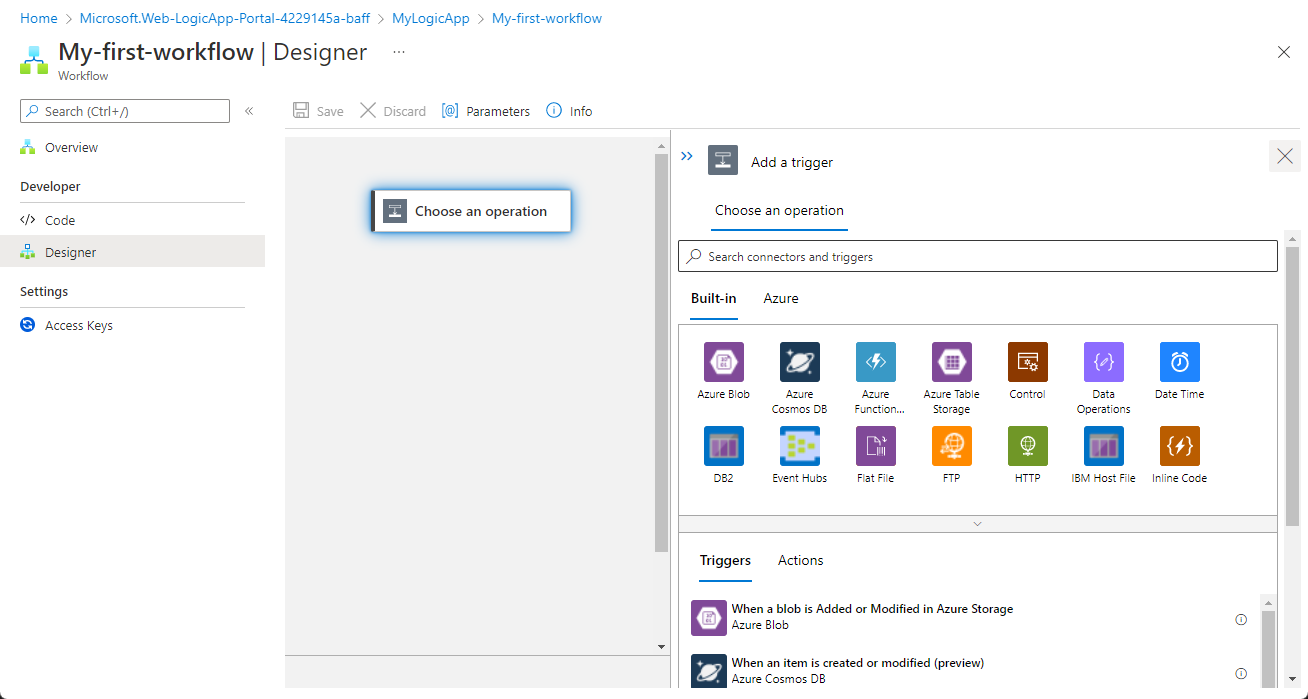The width and height of the screenshot is (1308, 699).
Task: Open the Info toolbar item
Action: click(569, 111)
